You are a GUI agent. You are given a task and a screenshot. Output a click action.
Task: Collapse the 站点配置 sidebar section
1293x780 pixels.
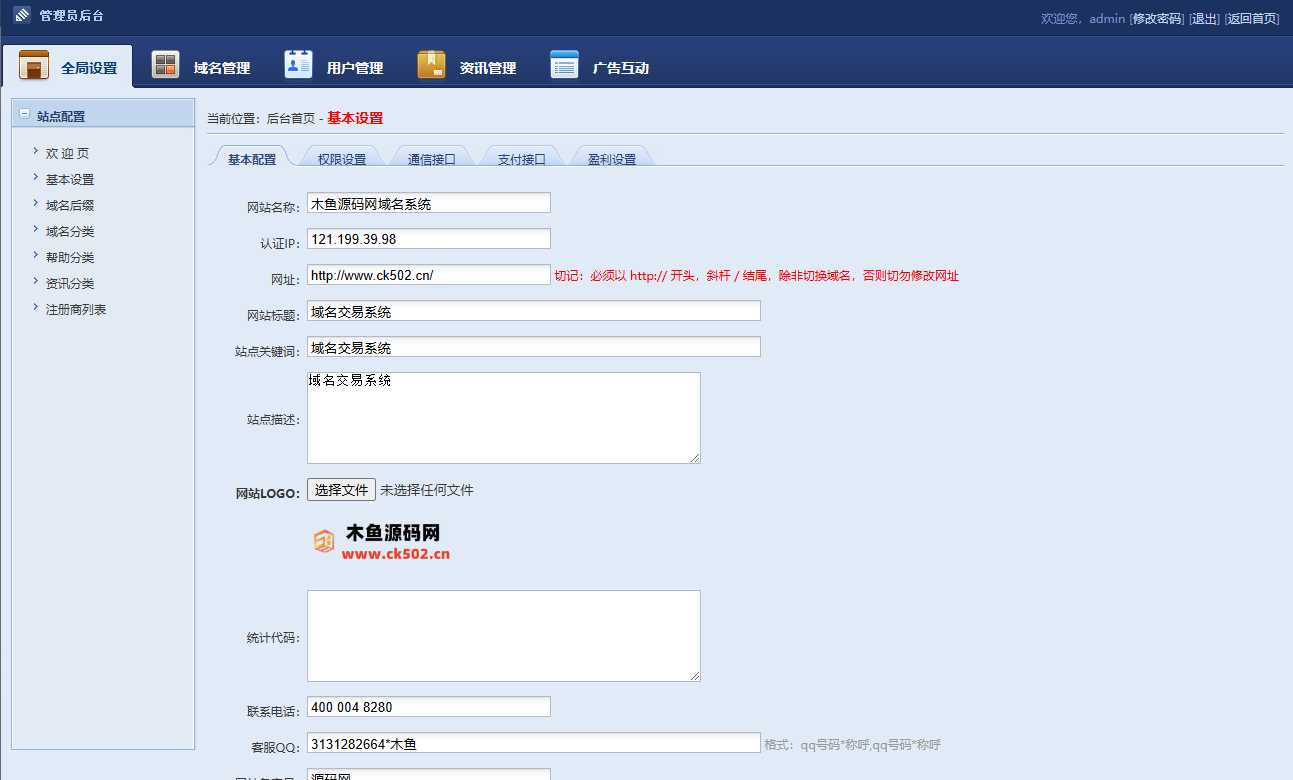coord(25,114)
